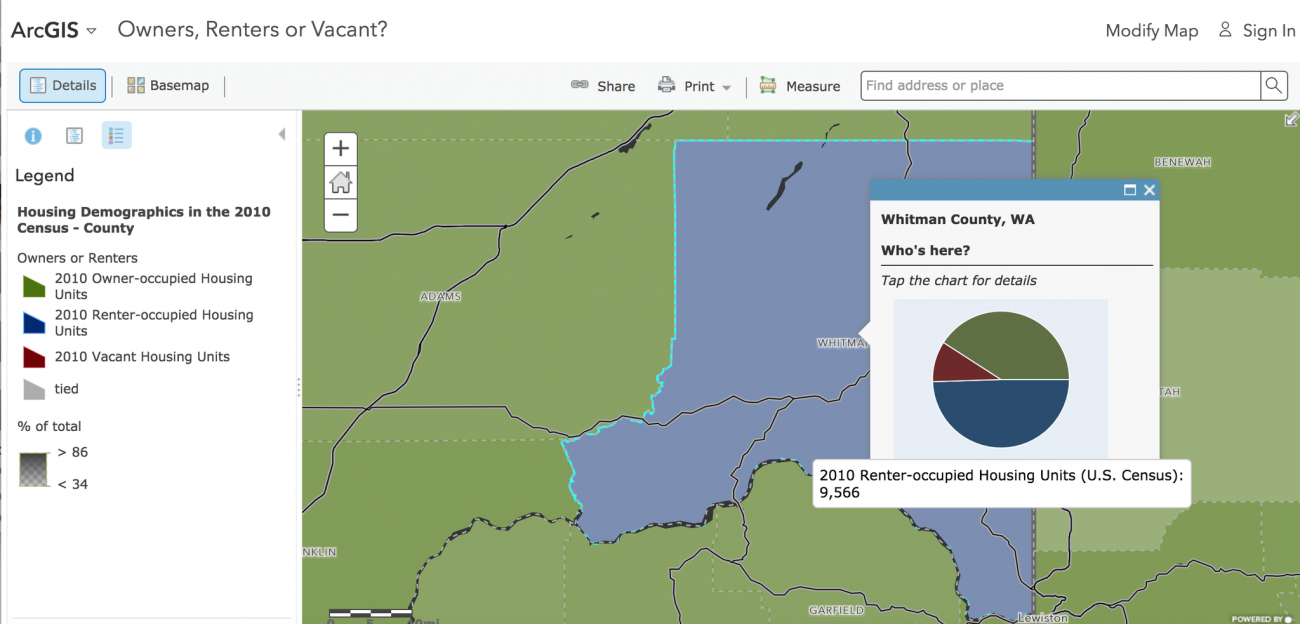This screenshot has height=624, width=1300.
Task: Open the Basemap gallery
Action: [x=168, y=86]
